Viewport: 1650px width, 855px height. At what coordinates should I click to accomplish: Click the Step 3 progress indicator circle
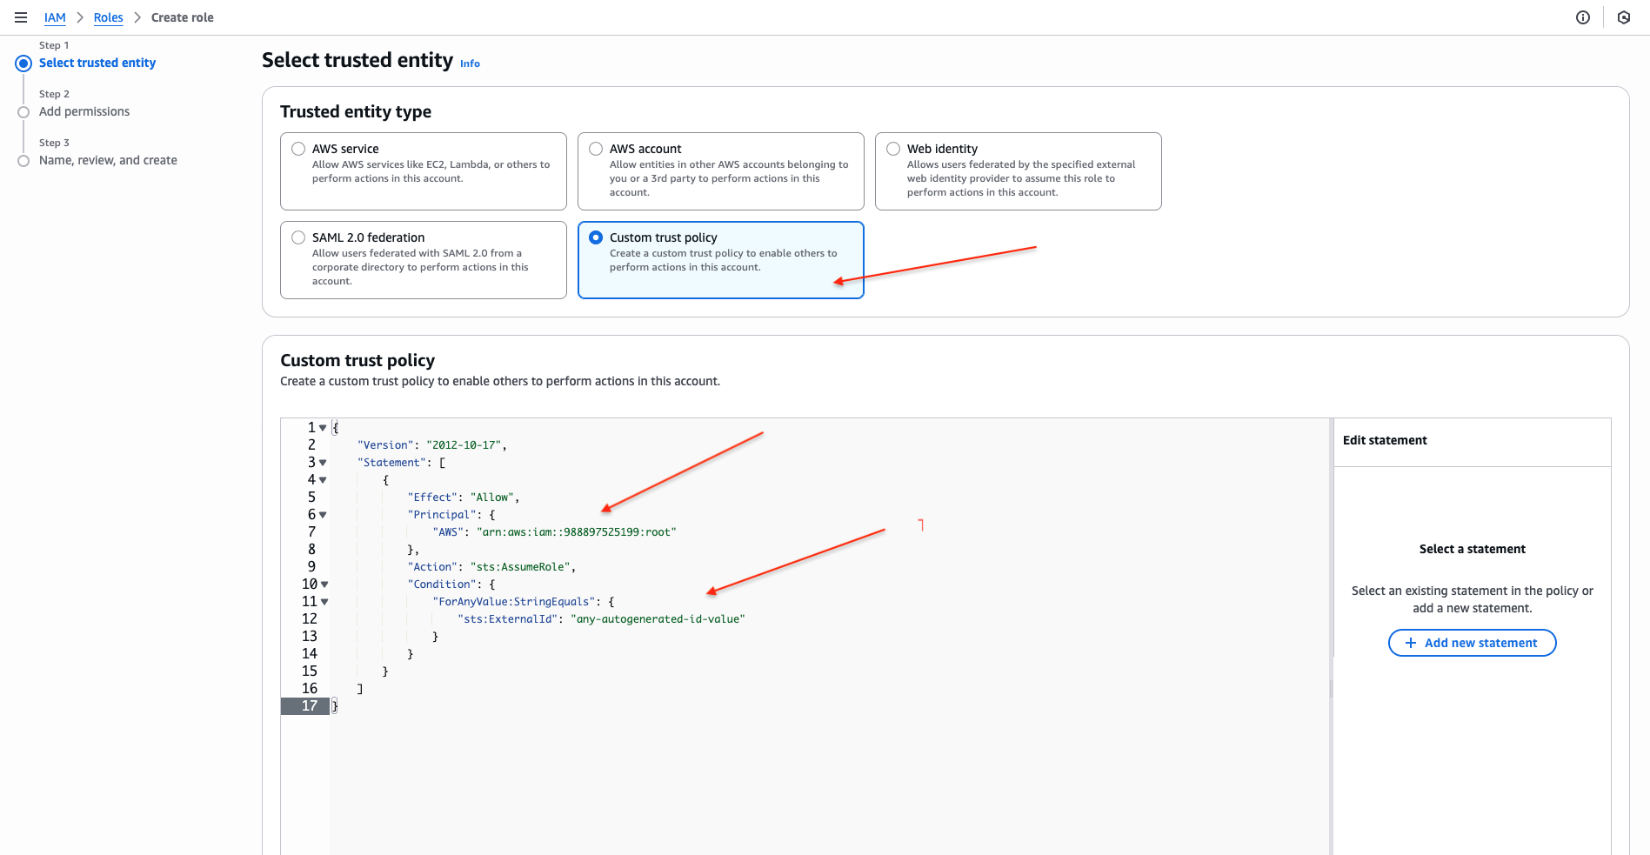point(23,161)
